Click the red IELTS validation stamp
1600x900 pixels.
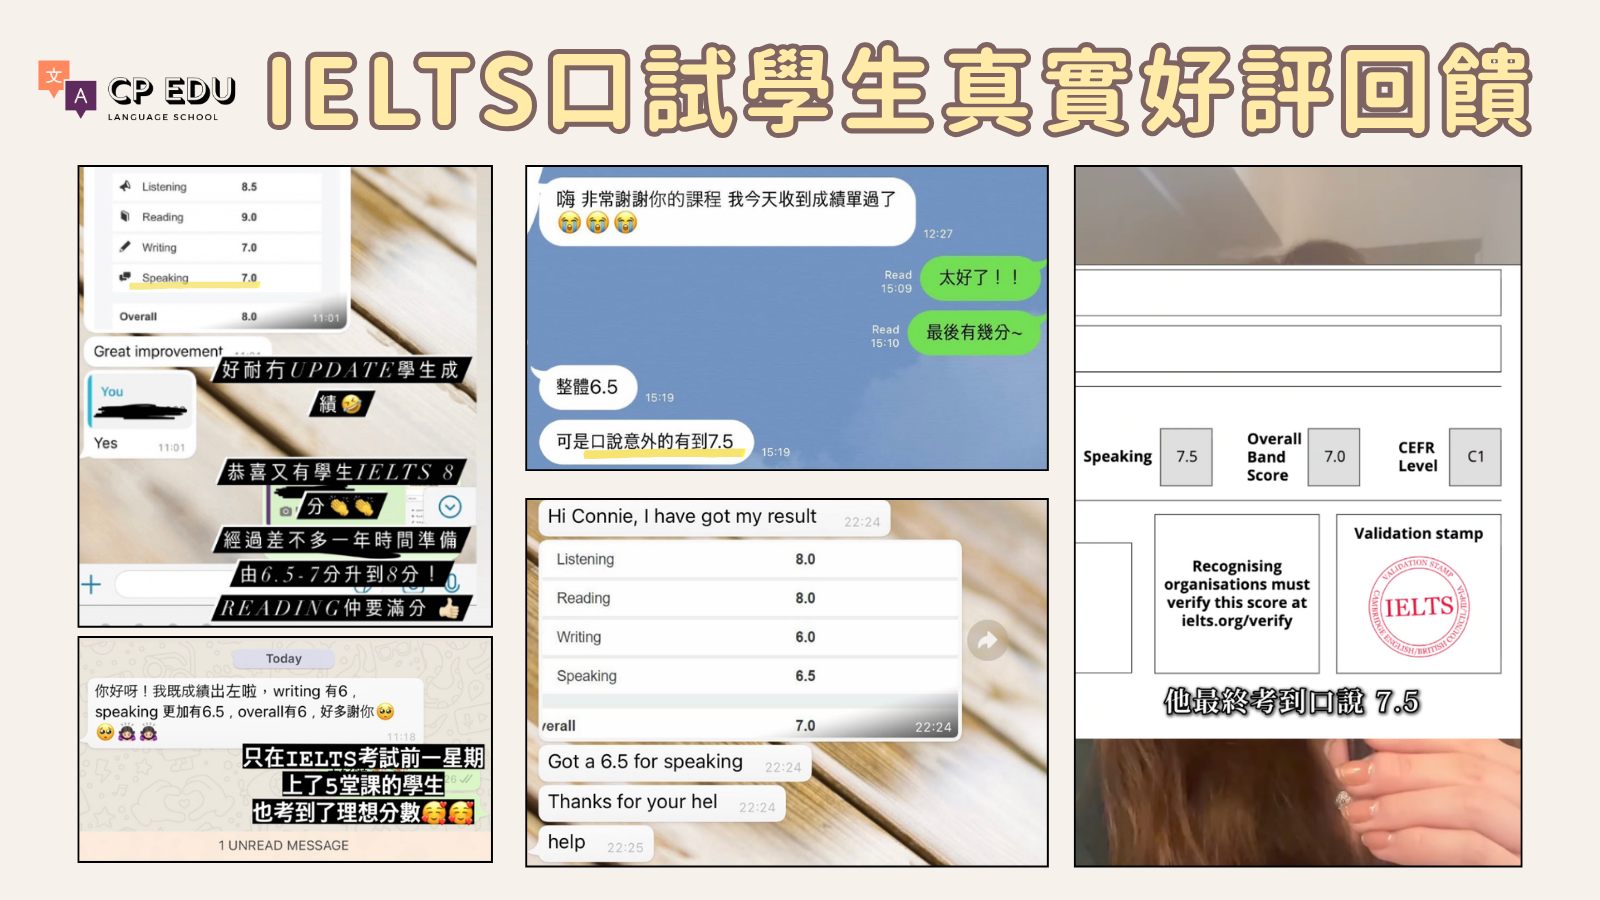point(1418,607)
